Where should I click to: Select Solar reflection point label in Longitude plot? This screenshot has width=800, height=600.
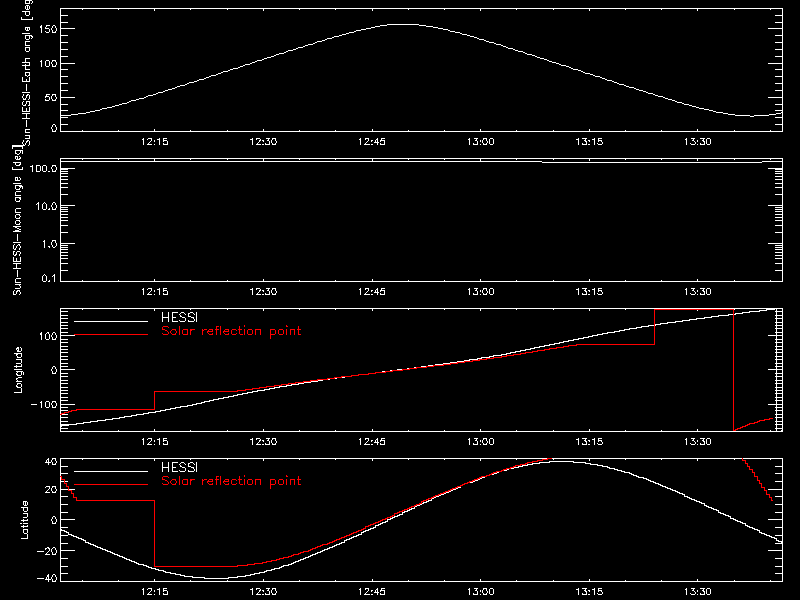pyautogui.click(x=231, y=331)
